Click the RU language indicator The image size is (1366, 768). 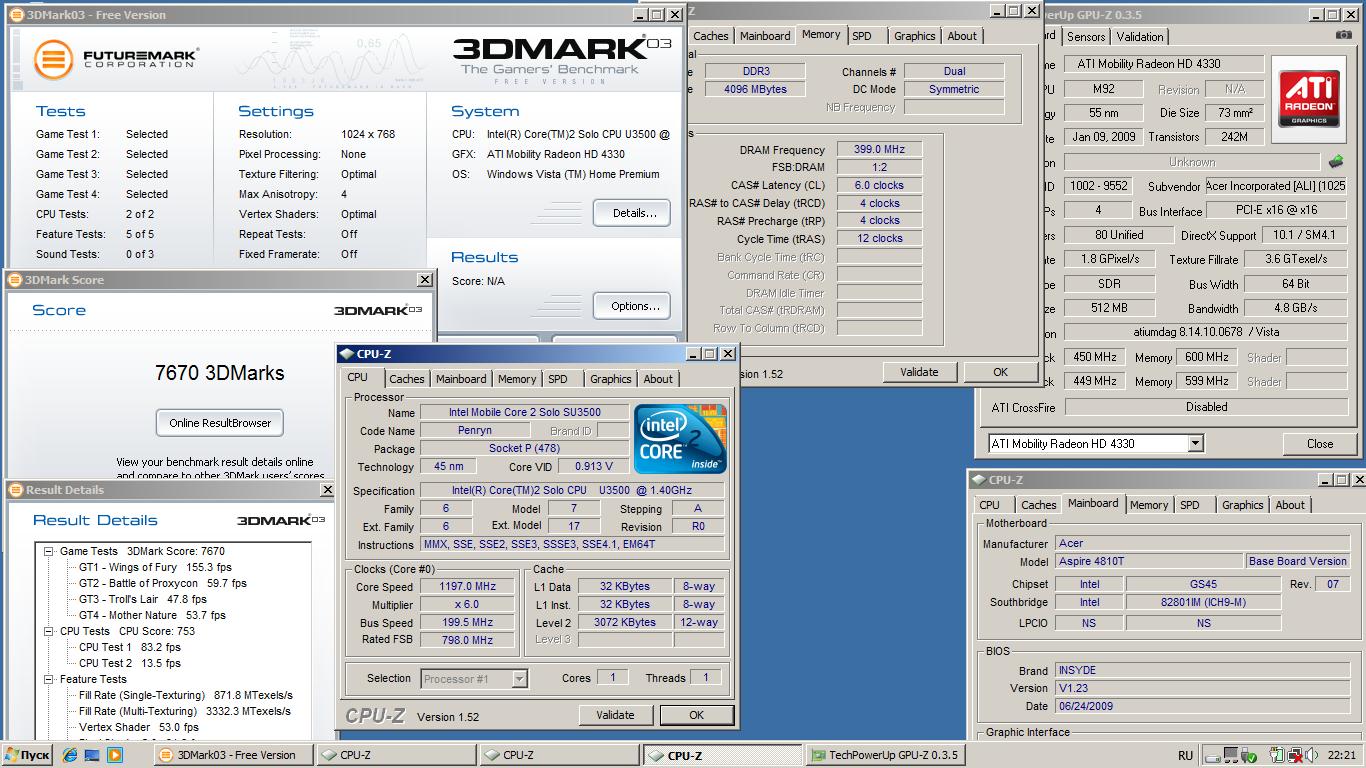tap(1185, 755)
